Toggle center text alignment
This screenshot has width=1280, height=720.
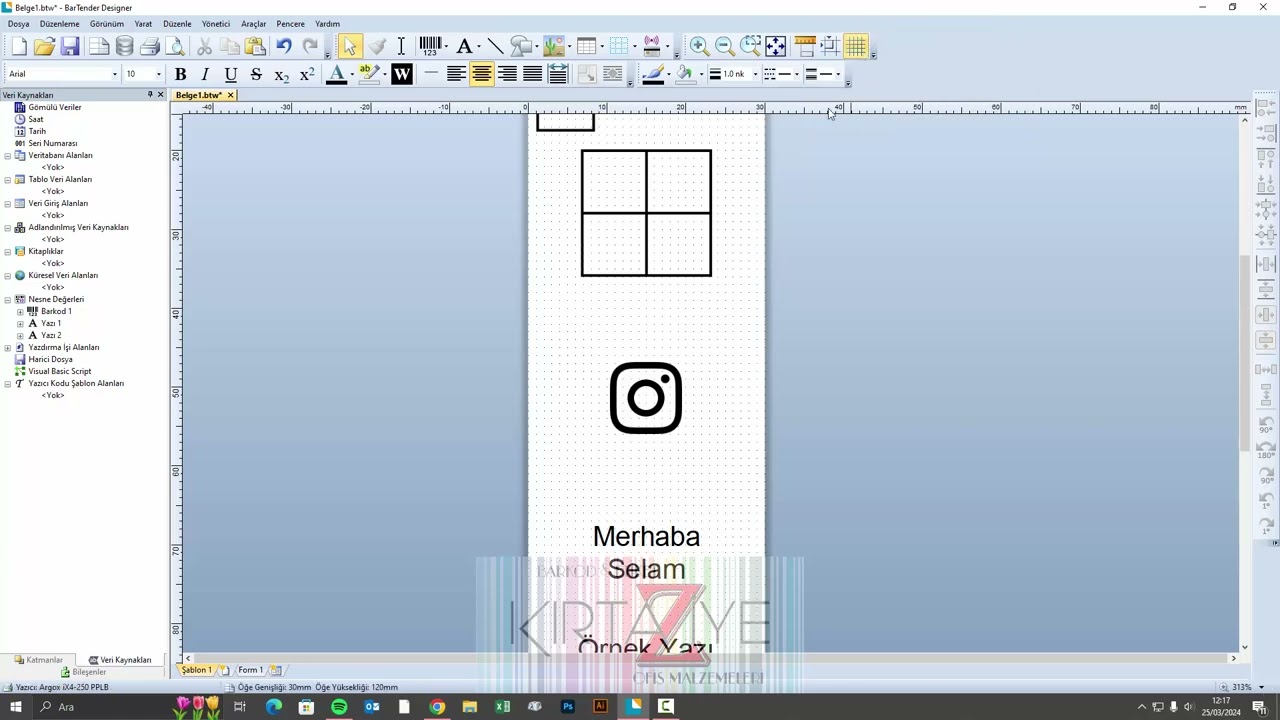coord(481,74)
